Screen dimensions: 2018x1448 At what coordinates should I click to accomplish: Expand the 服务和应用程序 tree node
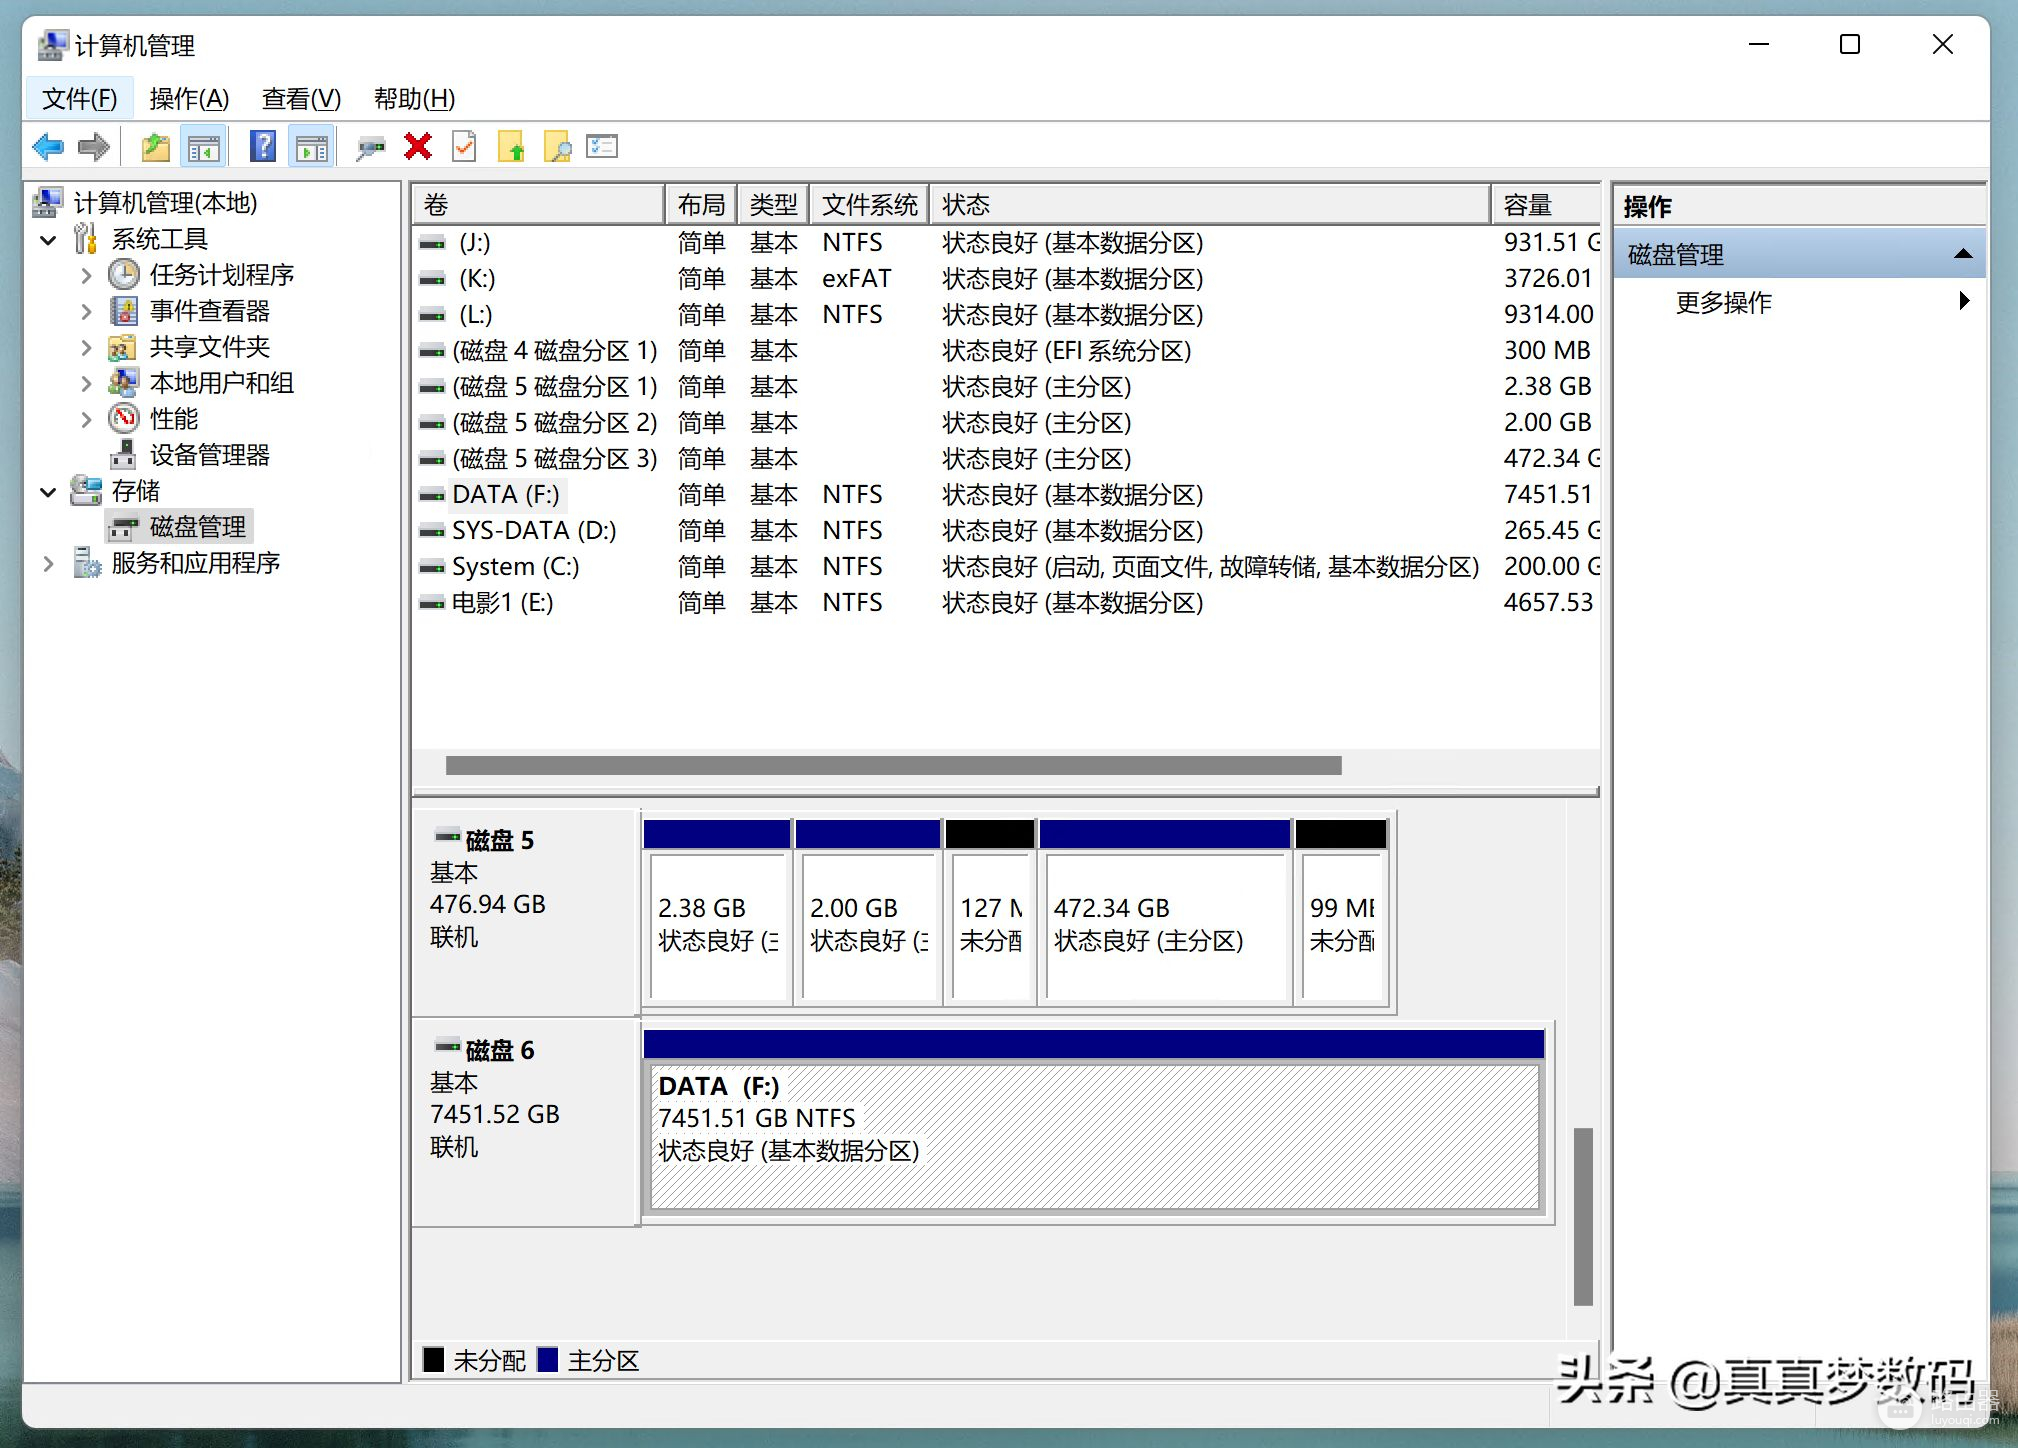48,564
